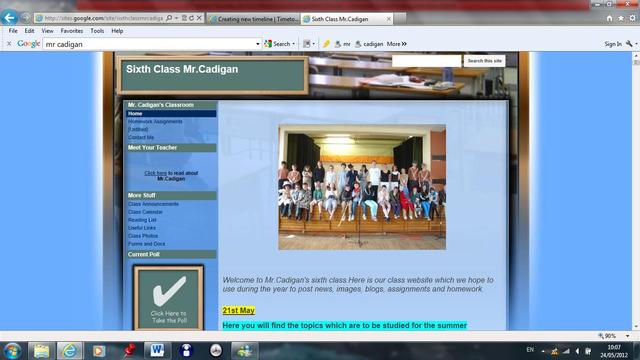
Task: Open the Contact Me link
Action: [x=141, y=137]
